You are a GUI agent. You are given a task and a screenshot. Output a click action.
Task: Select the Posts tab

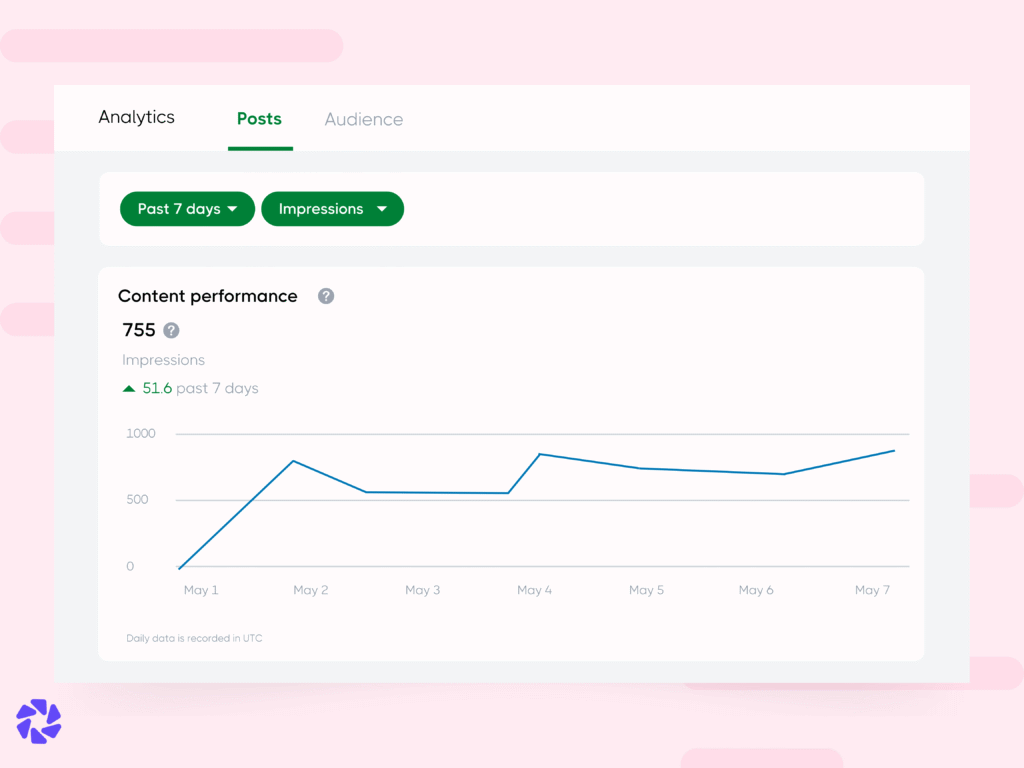[259, 119]
